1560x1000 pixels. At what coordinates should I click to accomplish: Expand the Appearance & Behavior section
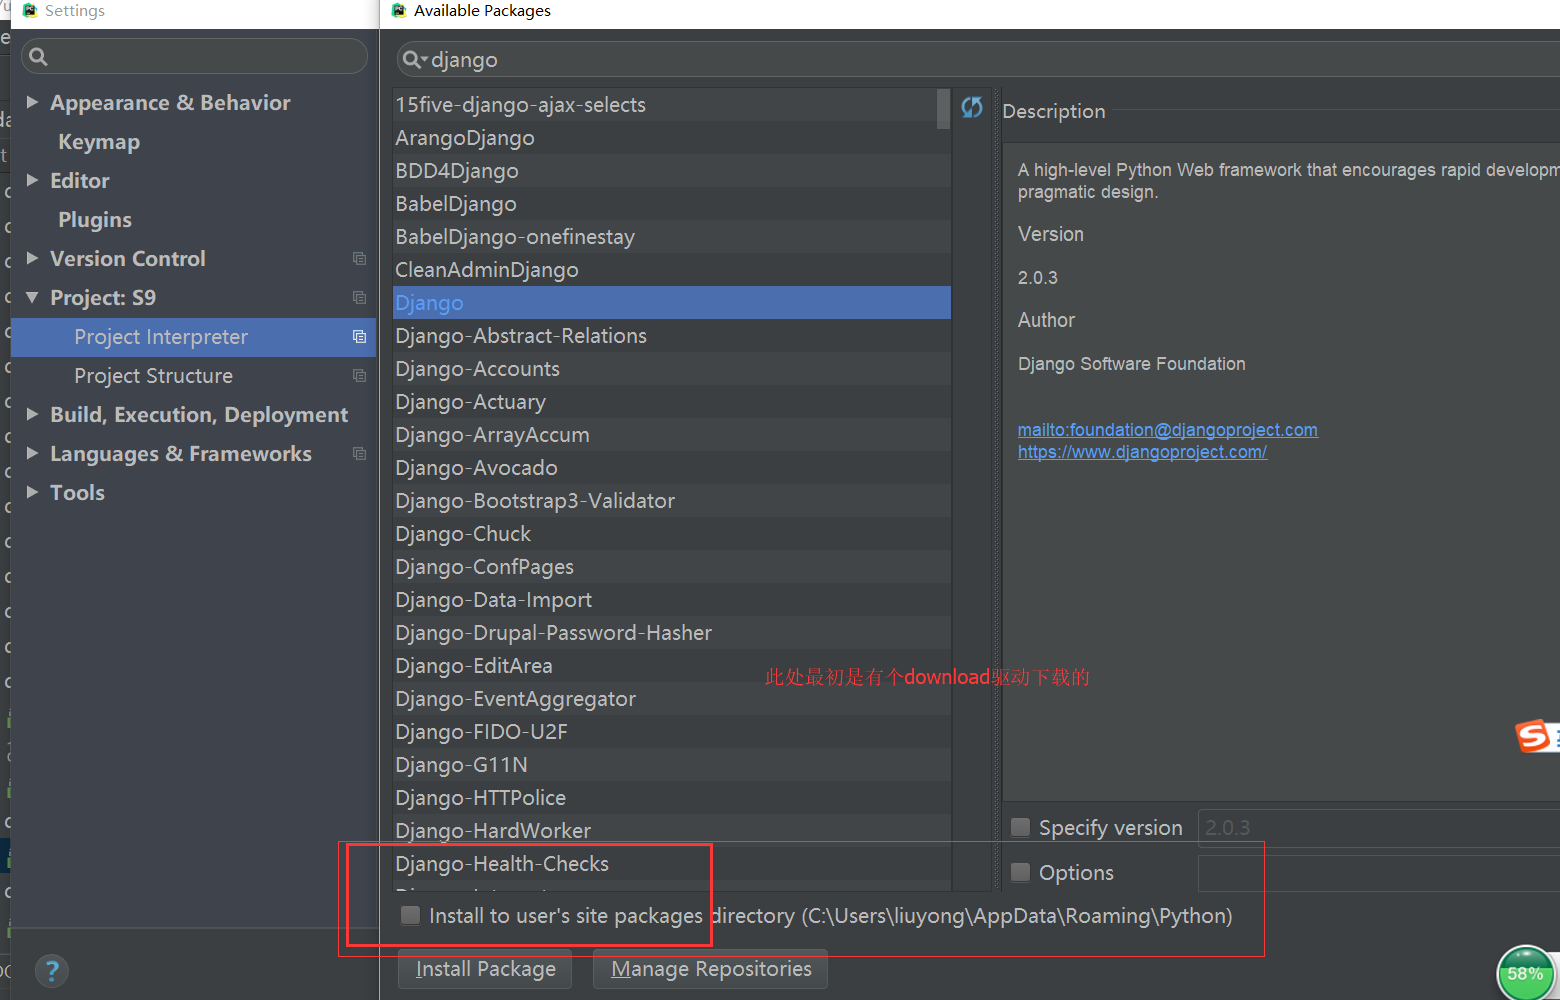click(32, 102)
